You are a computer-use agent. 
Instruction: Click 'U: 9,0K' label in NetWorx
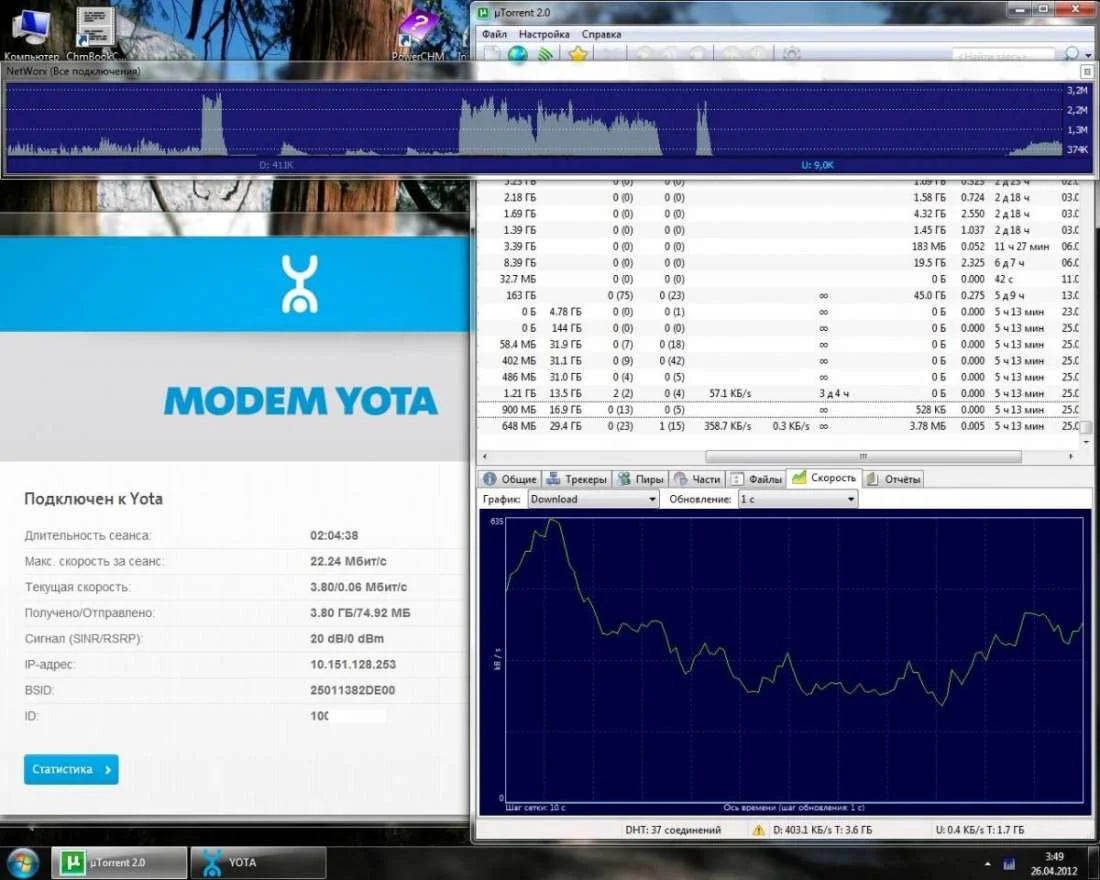pos(817,165)
